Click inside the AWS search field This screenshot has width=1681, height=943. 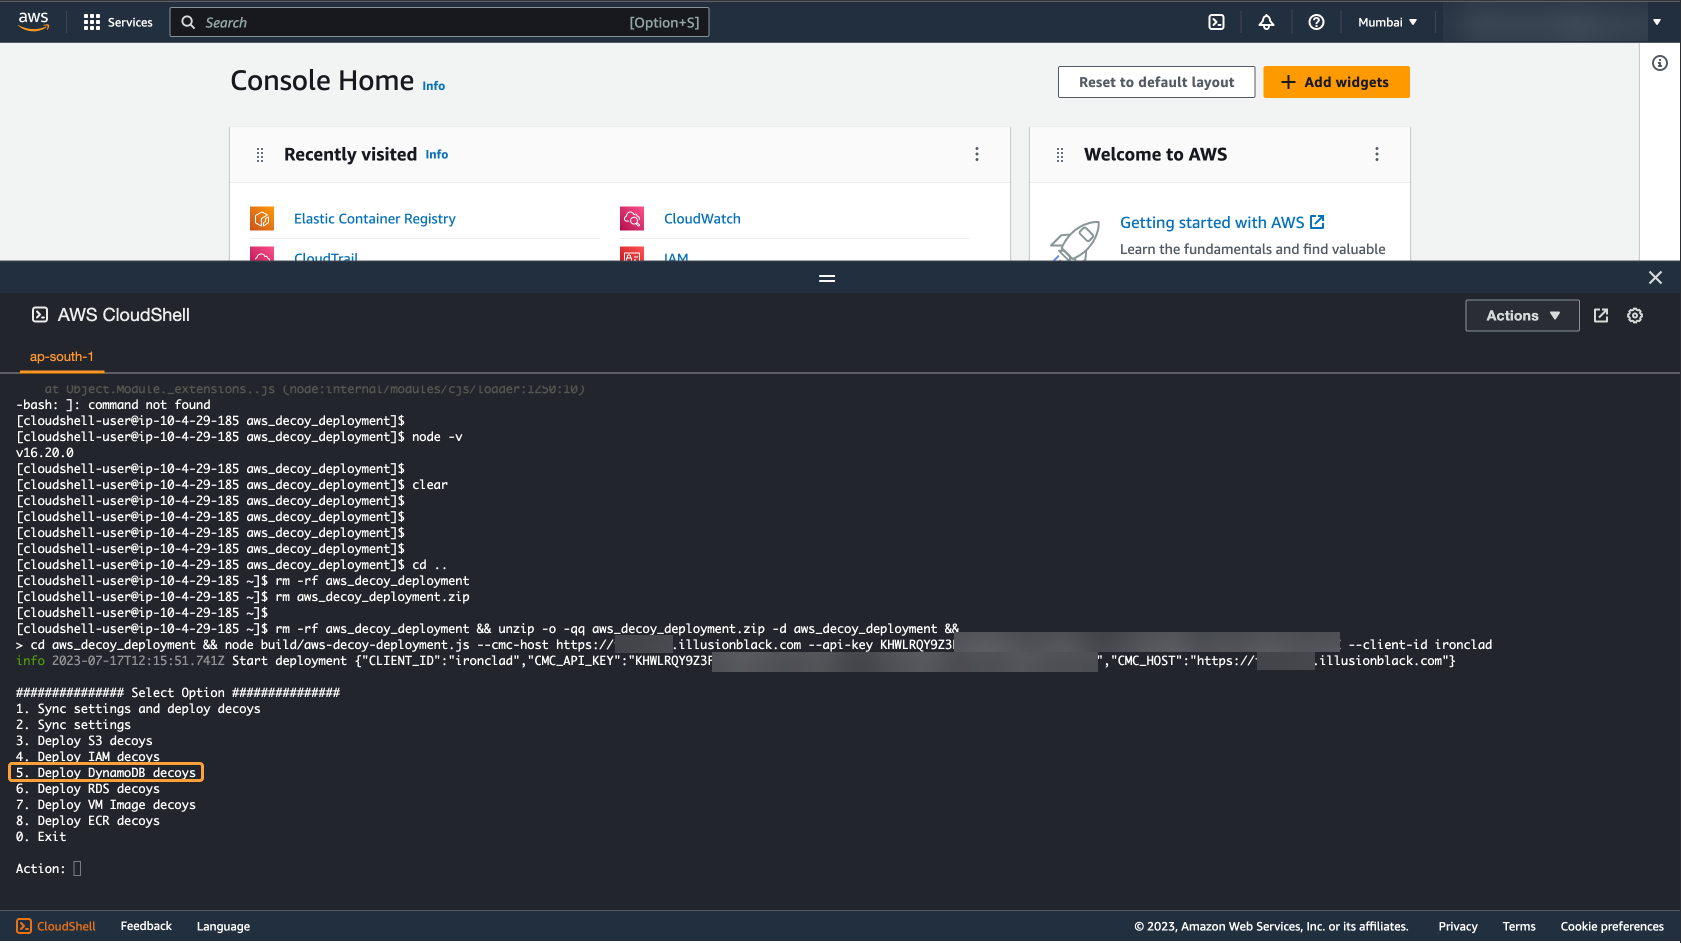pos(440,21)
